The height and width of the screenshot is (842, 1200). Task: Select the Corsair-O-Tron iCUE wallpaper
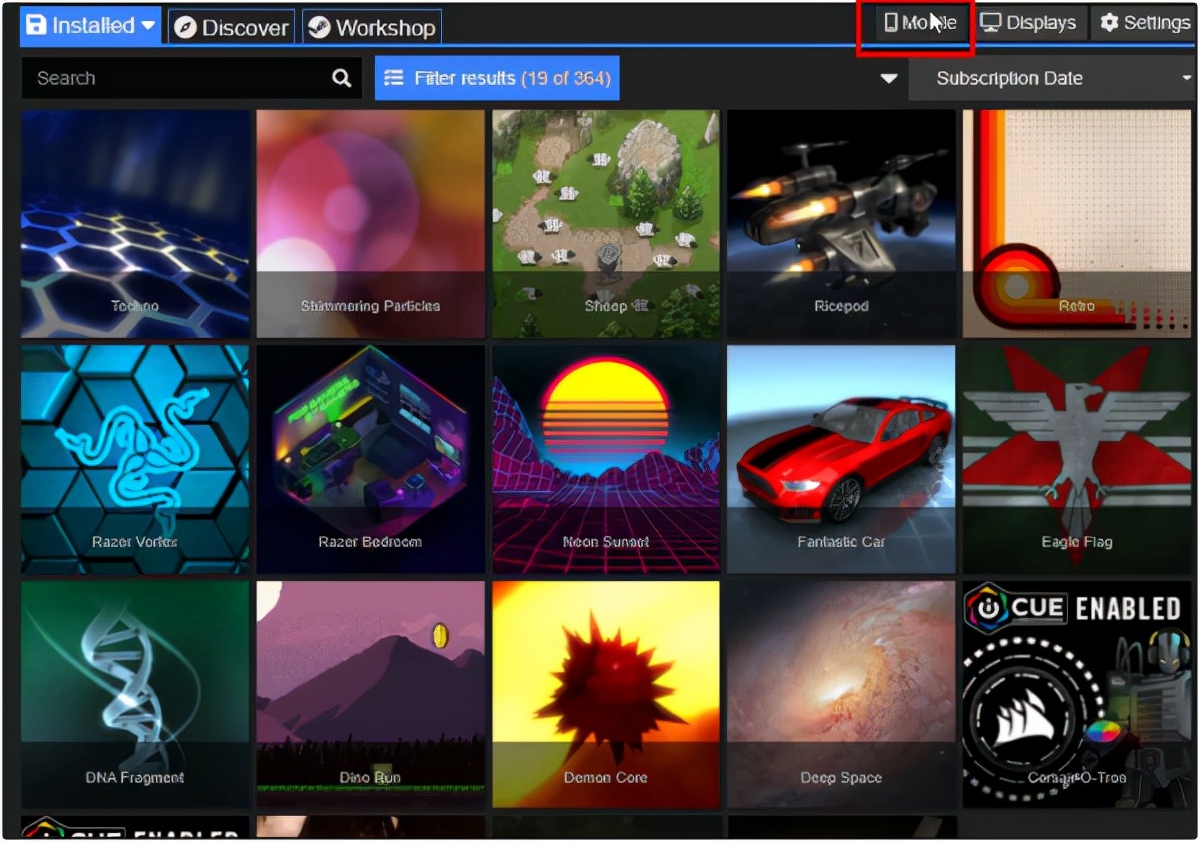[1077, 695]
